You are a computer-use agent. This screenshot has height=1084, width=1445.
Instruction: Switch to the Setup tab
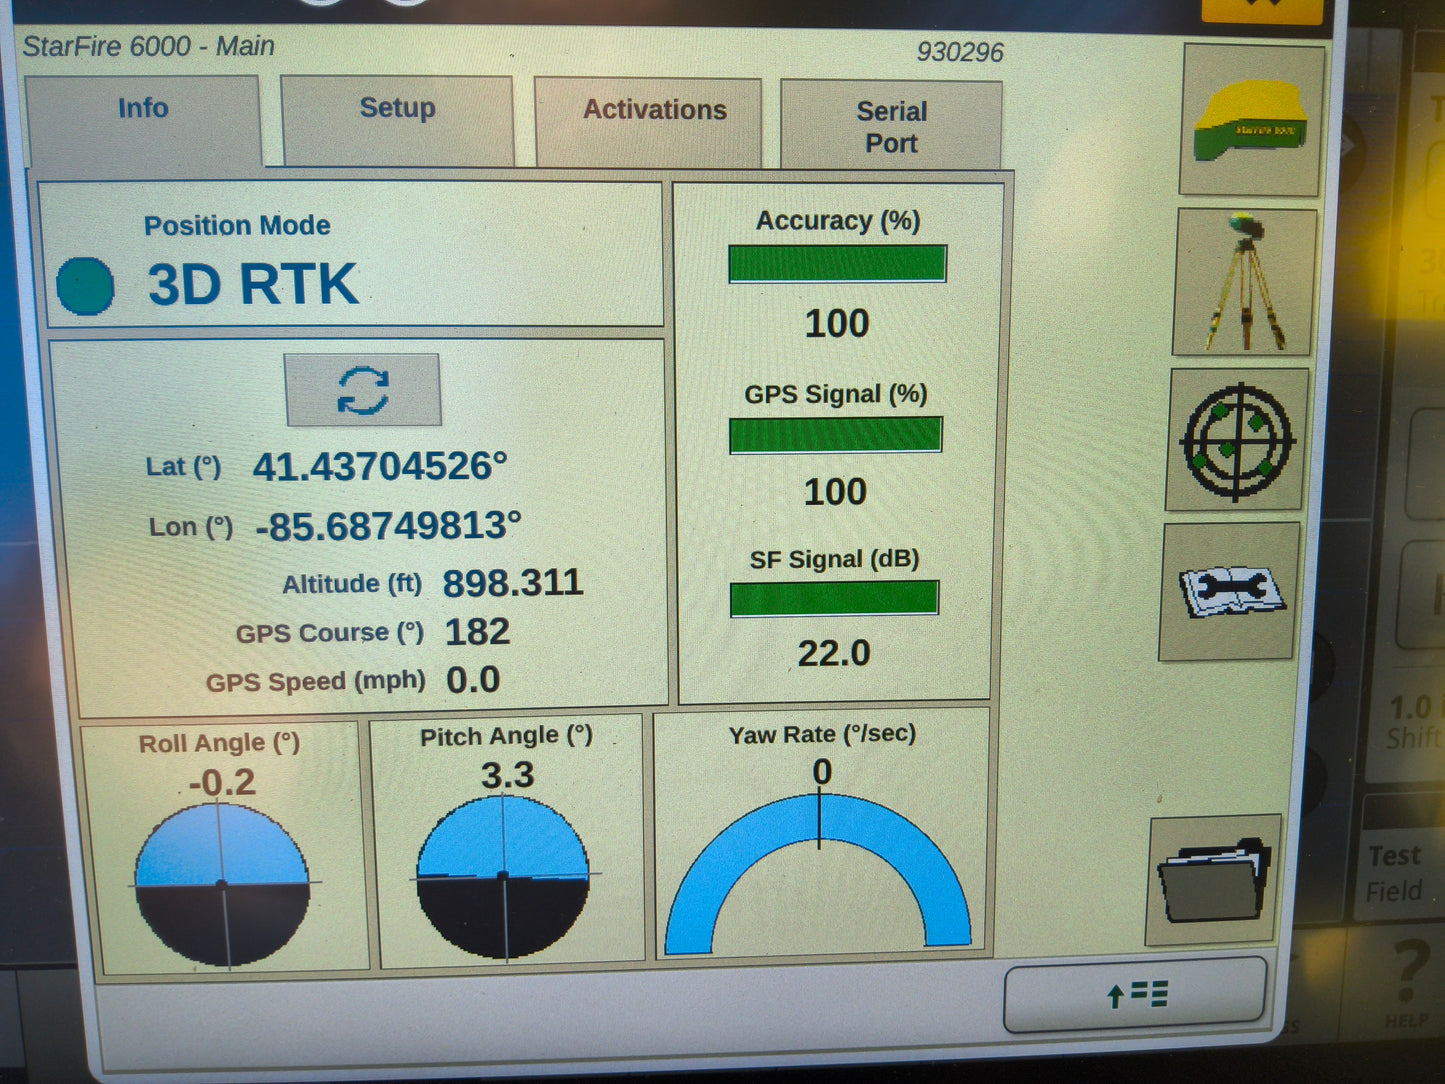click(396, 108)
